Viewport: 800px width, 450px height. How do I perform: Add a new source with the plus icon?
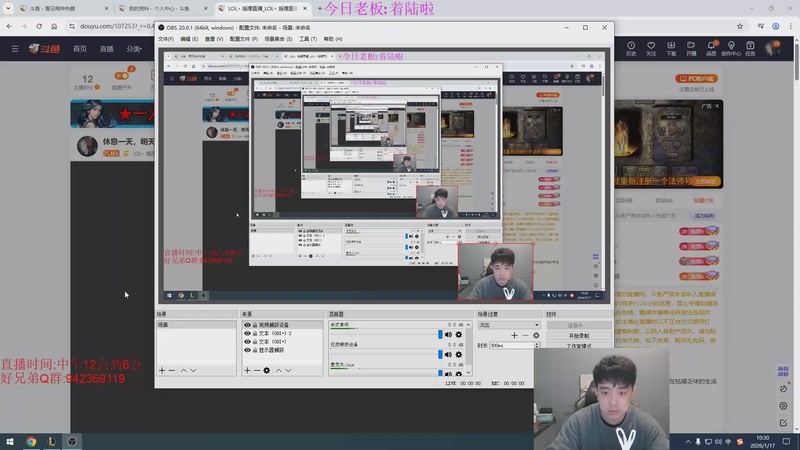tap(247, 370)
